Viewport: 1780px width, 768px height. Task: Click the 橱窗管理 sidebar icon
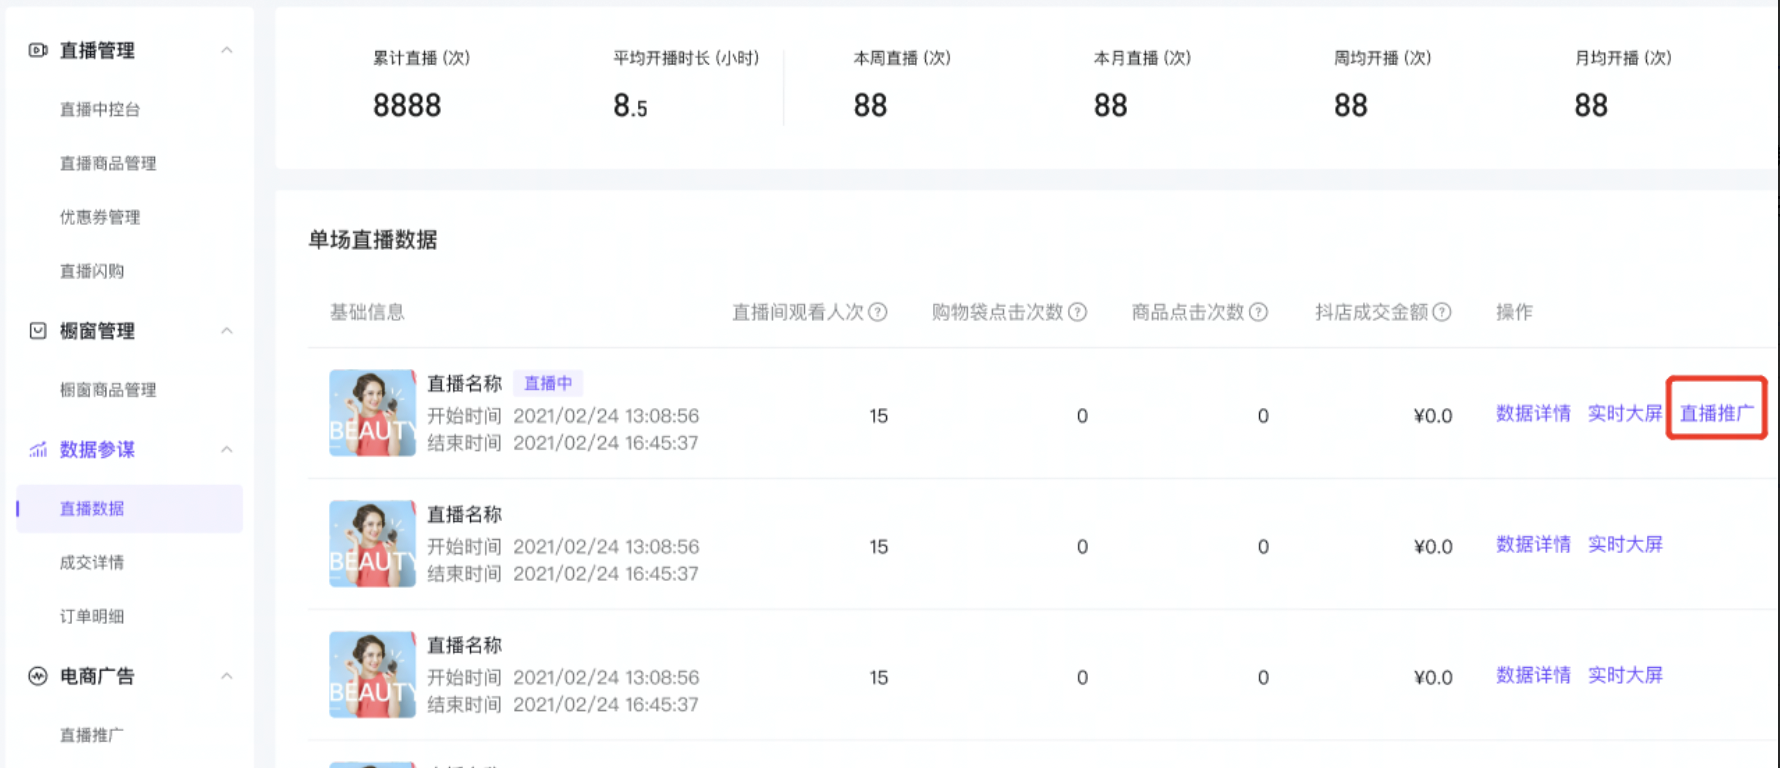(x=38, y=331)
